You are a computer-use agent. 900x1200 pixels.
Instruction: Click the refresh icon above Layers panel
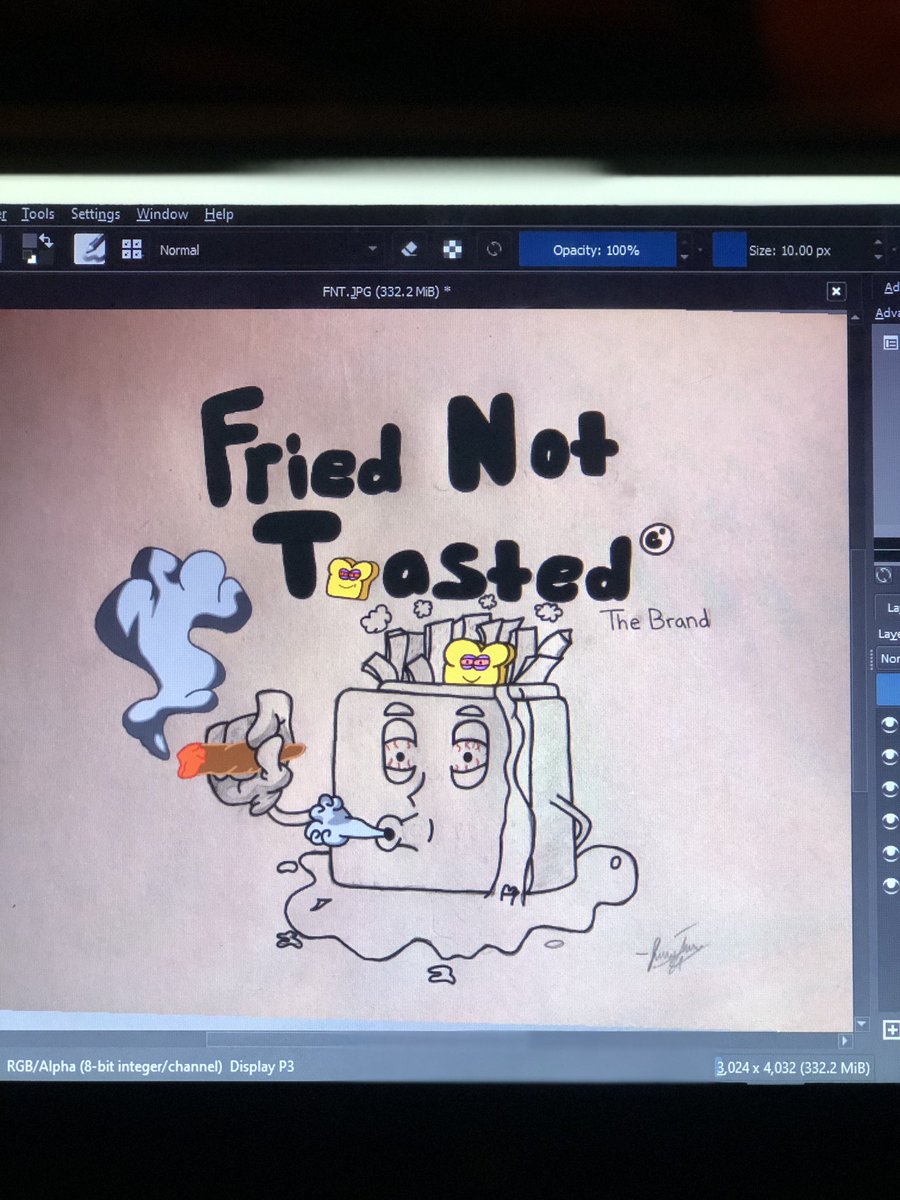coord(883,575)
